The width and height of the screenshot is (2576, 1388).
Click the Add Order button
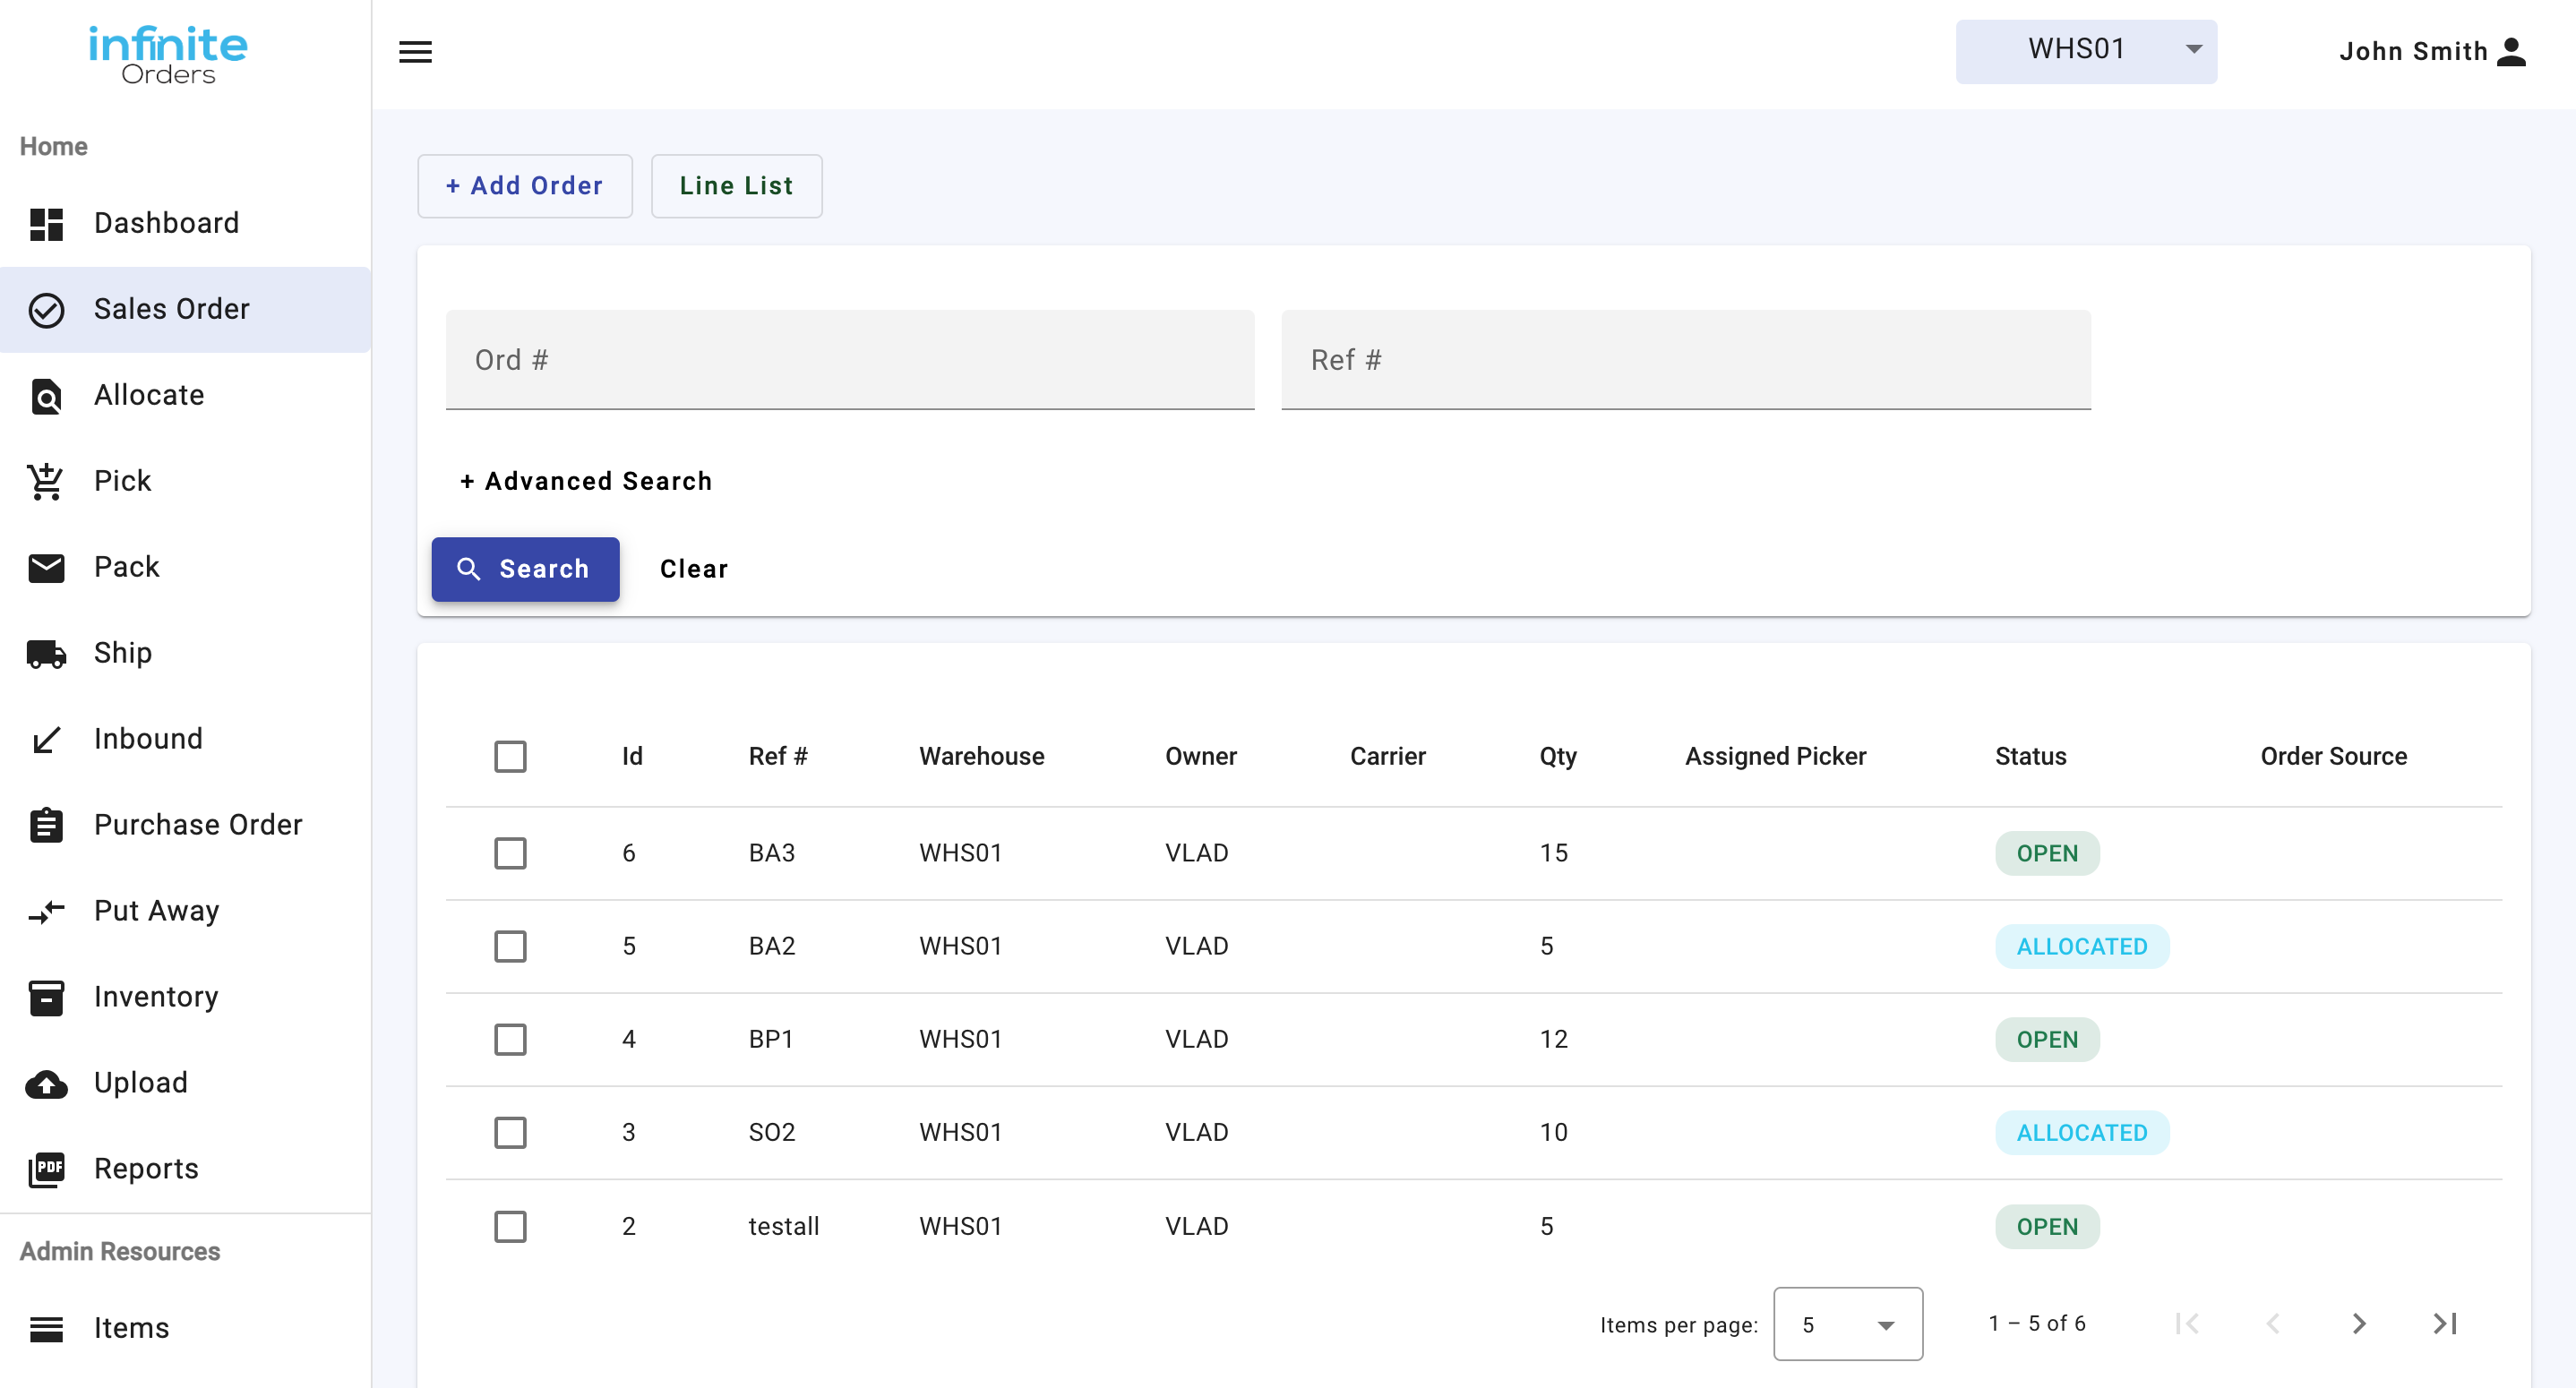[524, 186]
